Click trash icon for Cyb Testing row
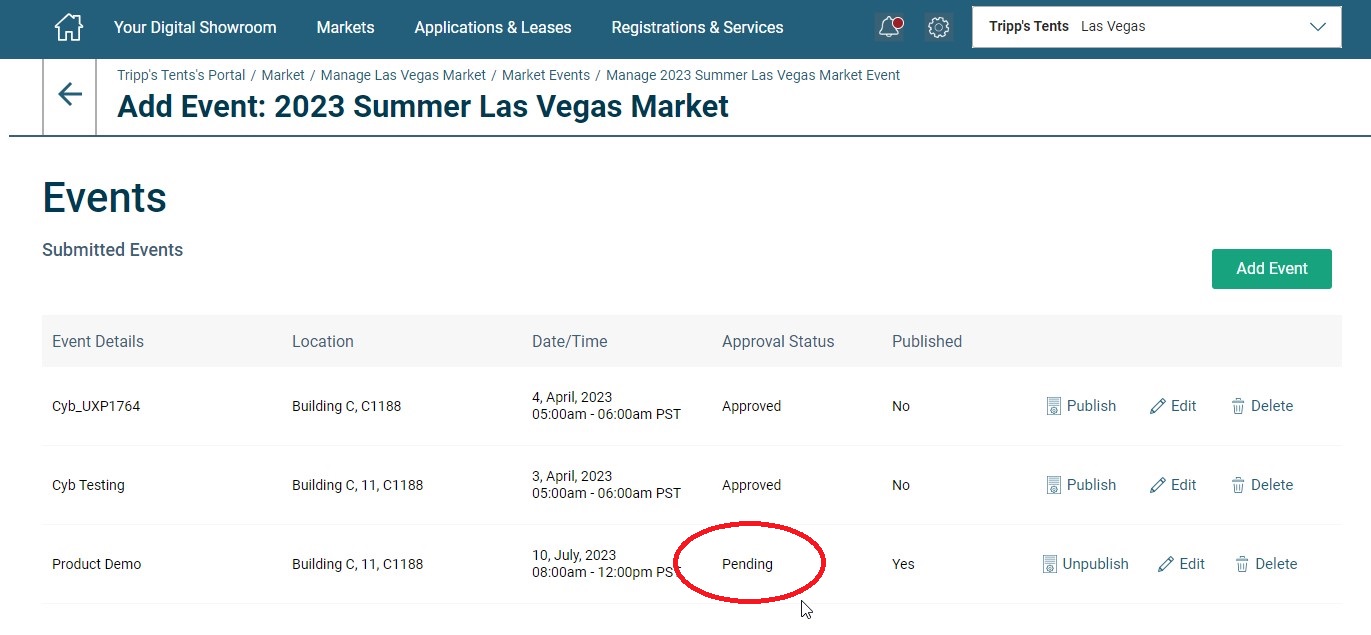Screen dimensions: 1371x635 pyautogui.click(x=1238, y=485)
